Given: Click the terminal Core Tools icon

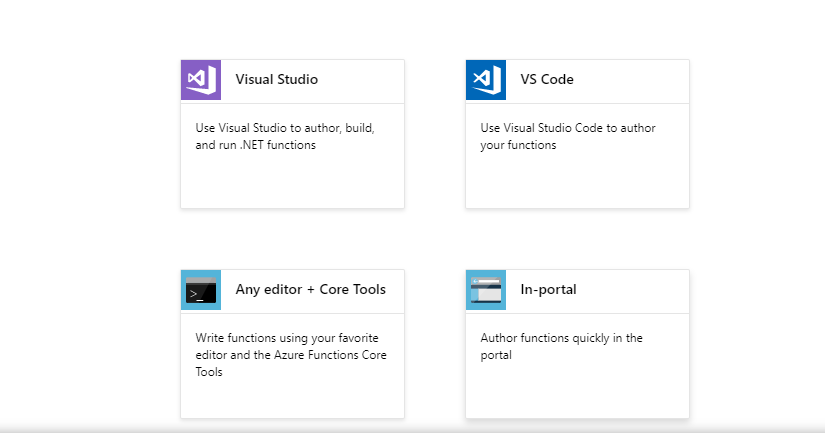Looking at the screenshot, I should pyautogui.click(x=201, y=290).
